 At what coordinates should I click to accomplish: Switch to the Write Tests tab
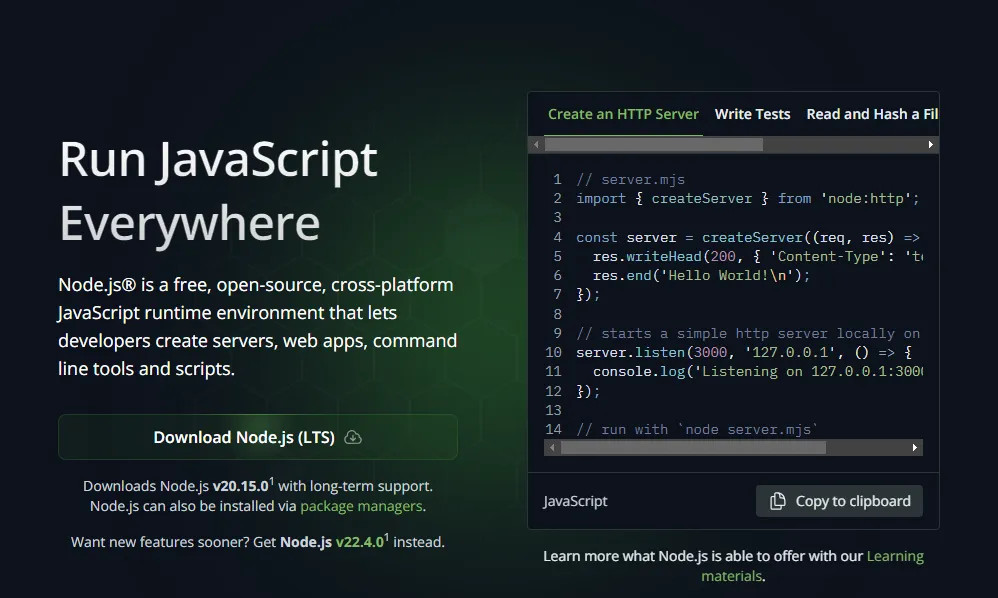(x=752, y=114)
